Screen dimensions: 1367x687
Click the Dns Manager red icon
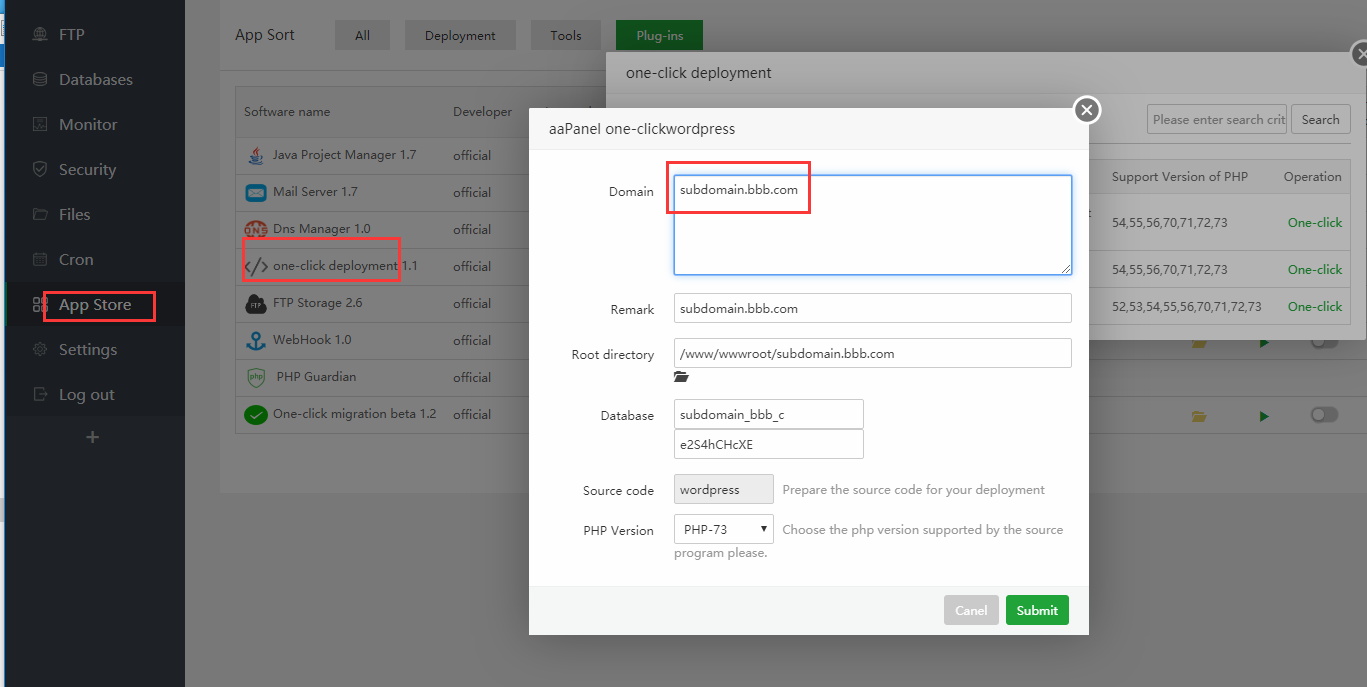256,229
